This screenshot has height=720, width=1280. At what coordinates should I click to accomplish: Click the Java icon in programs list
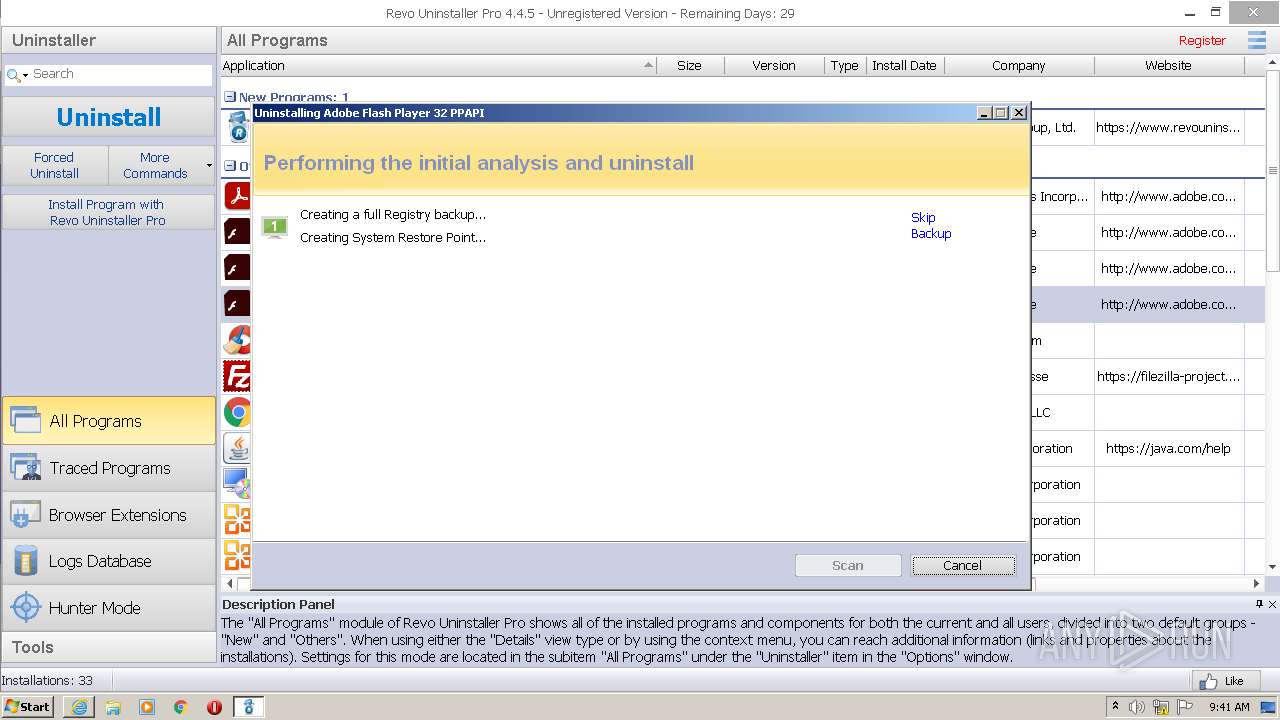pyautogui.click(x=238, y=448)
